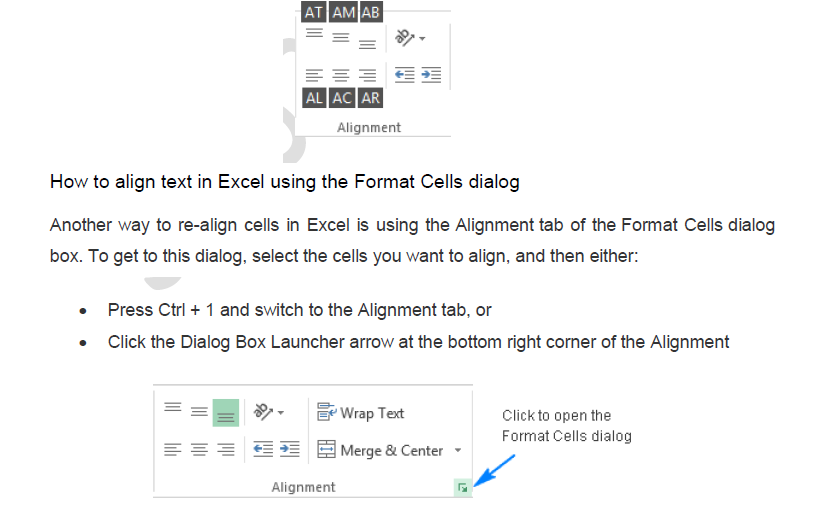Click the "How to align text in Excel" heading

[x=285, y=182]
